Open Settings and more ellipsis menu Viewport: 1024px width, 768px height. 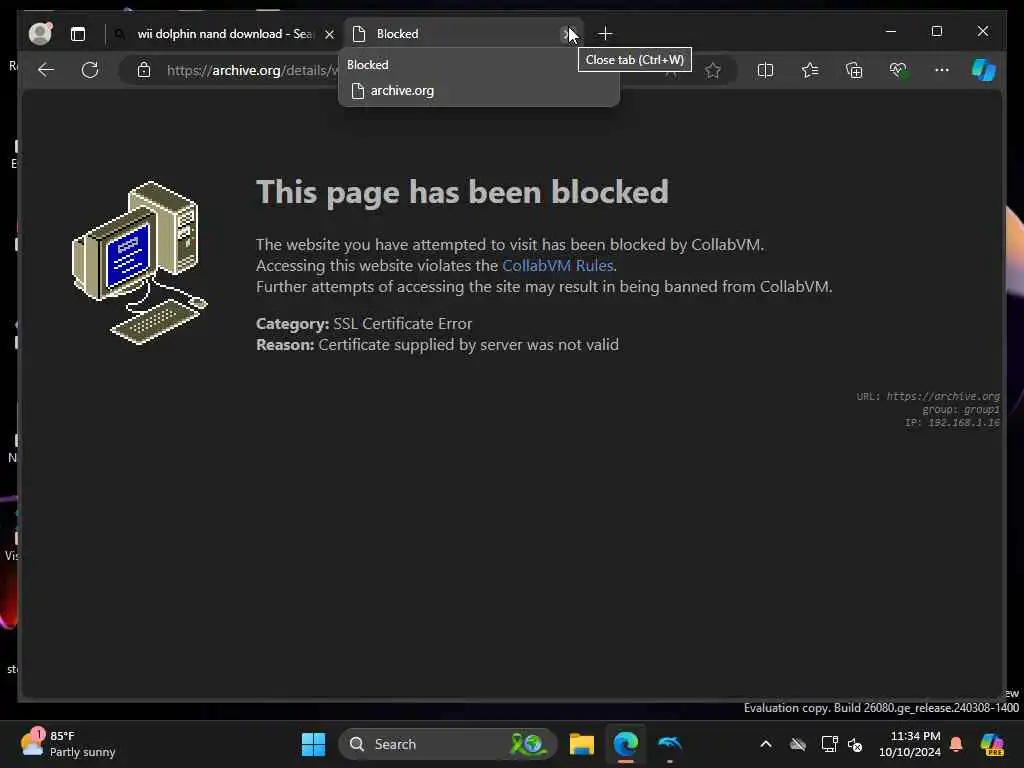942,70
